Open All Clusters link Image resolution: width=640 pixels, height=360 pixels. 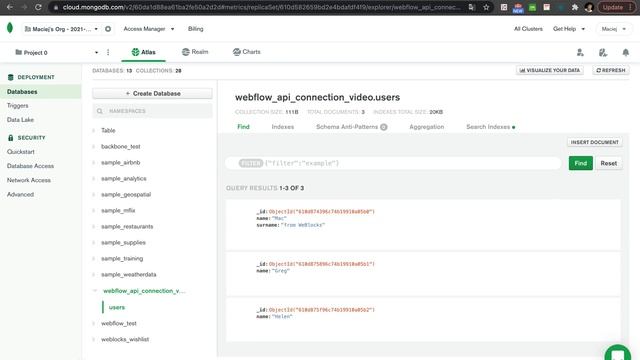pyautogui.click(x=528, y=29)
